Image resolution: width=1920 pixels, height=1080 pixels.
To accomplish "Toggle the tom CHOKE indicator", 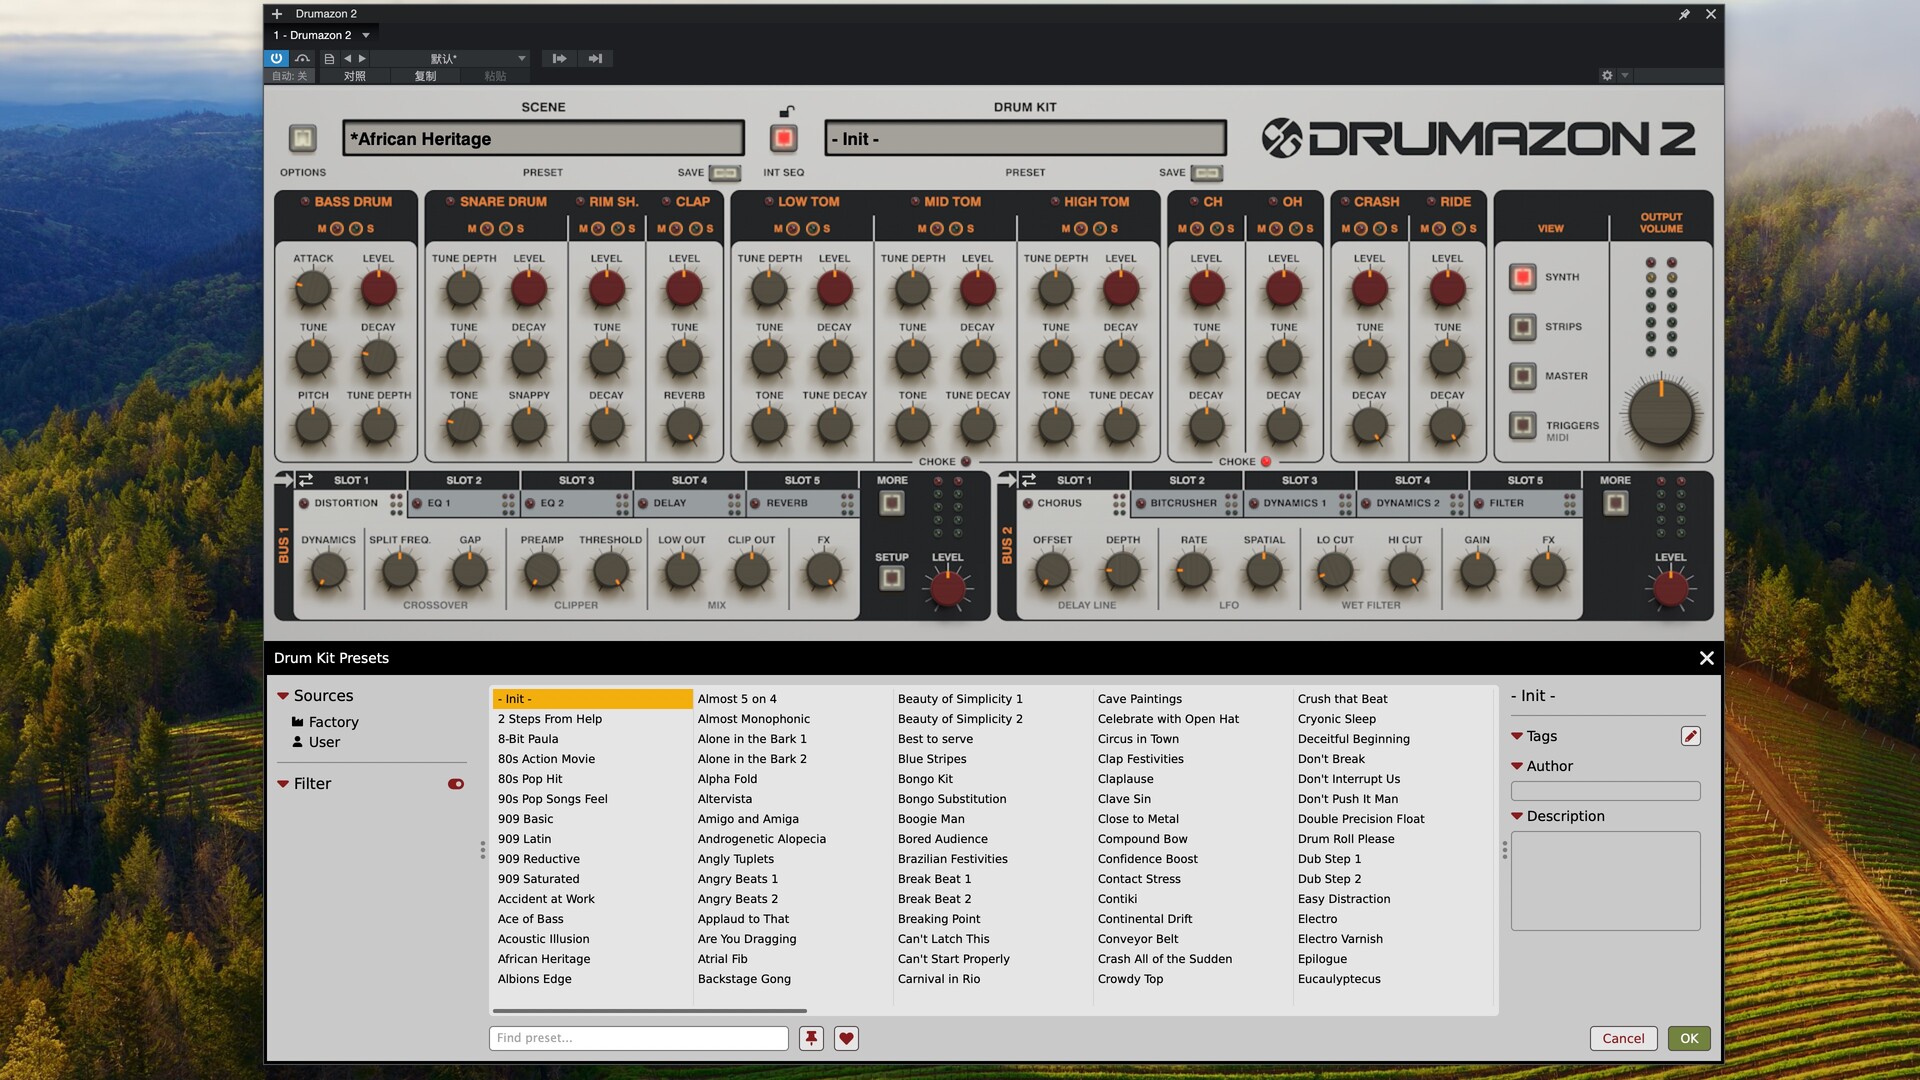I will pyautogui.click(x=966, y=462).
